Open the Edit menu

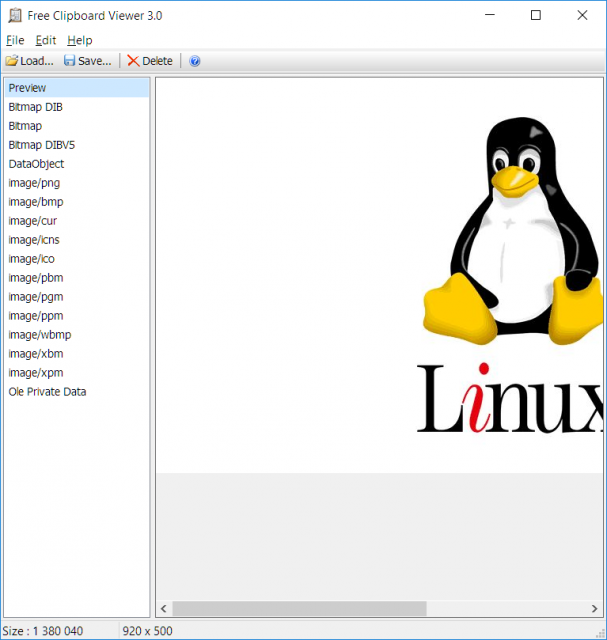click(x=46, y=40)
